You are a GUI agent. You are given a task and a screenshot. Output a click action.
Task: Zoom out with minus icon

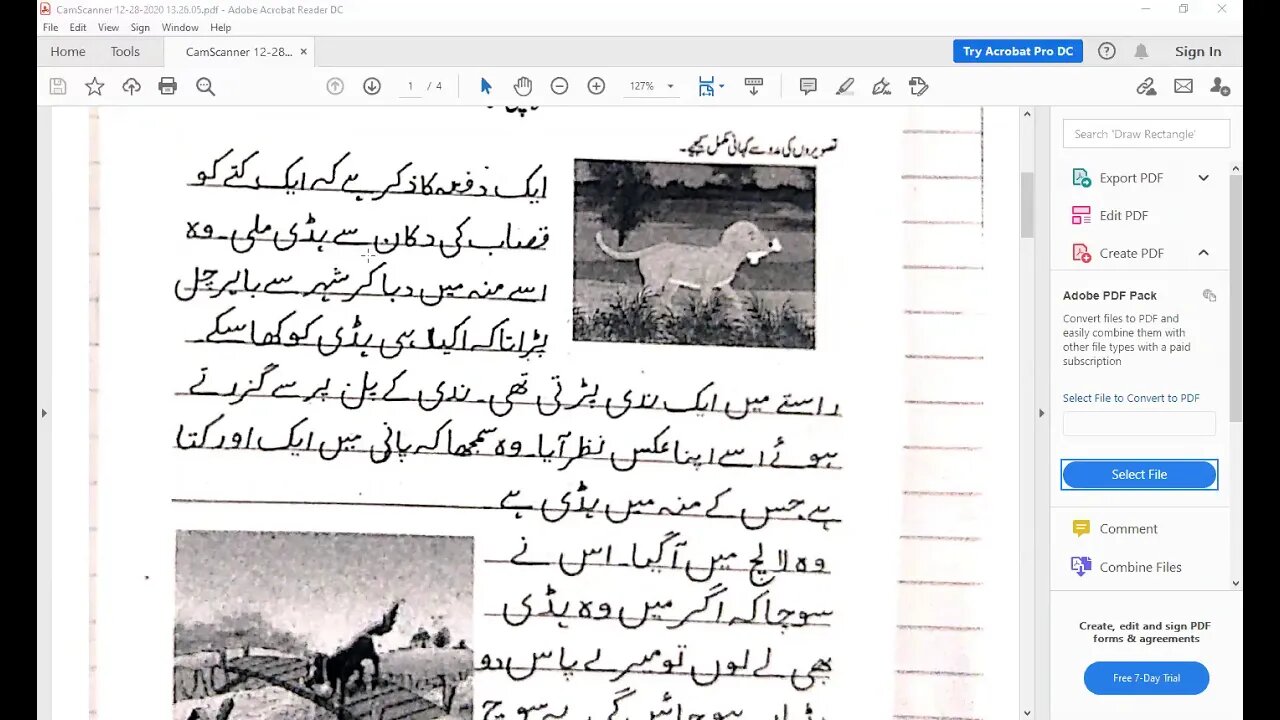559,87
